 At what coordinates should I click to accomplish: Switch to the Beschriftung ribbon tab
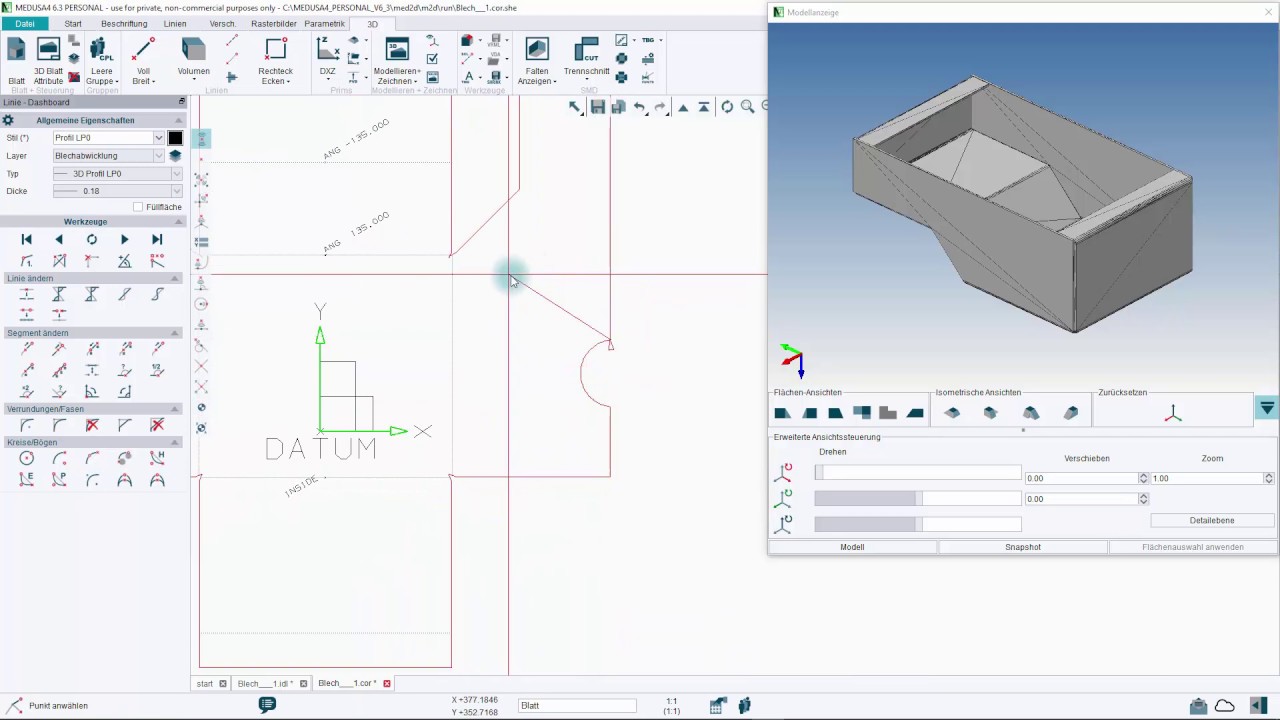point(124,24)
